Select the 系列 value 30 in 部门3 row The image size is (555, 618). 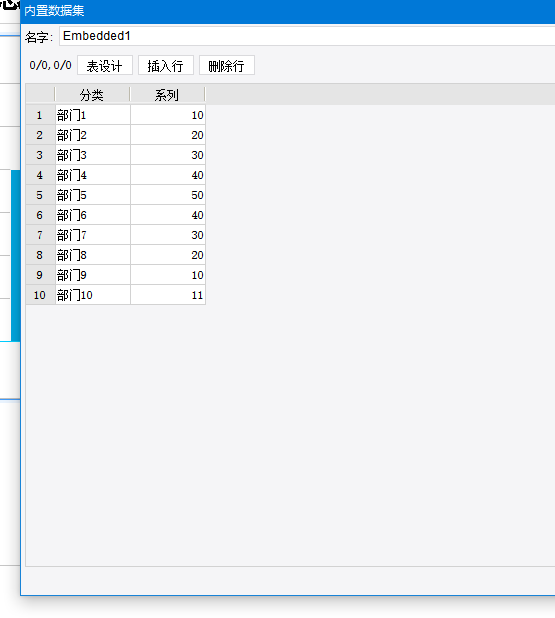tap(168, 155)
